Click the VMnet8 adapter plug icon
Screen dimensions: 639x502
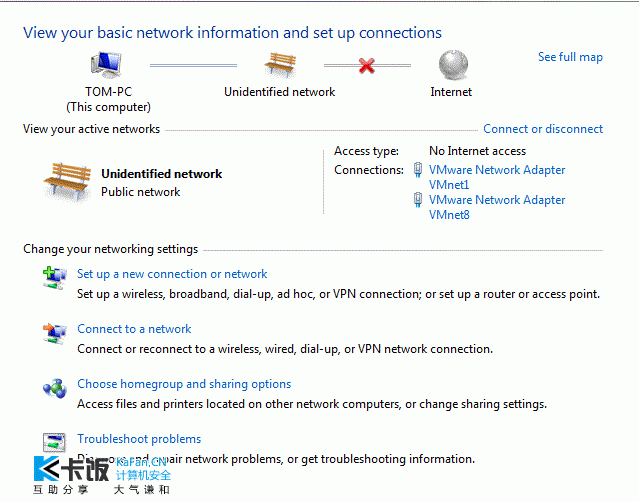[x=418, y=200]
